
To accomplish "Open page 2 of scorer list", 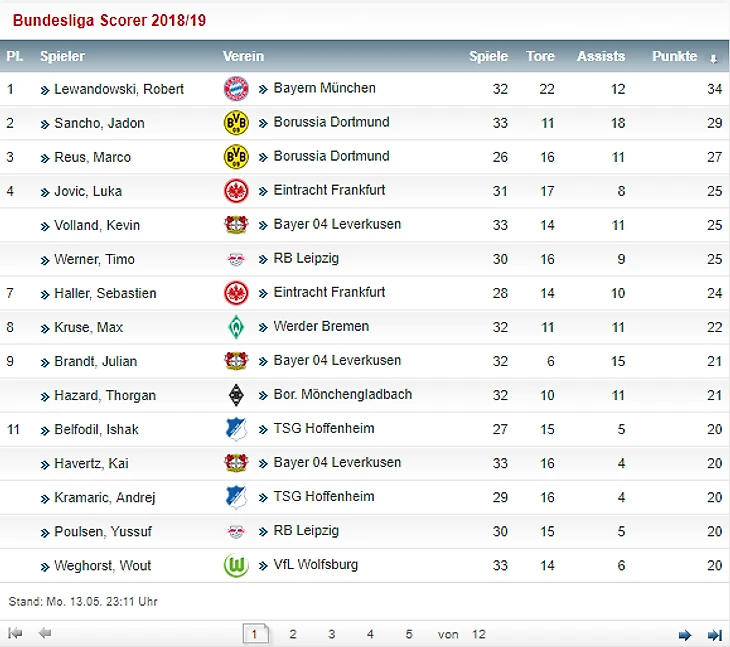I will (293, 634).
